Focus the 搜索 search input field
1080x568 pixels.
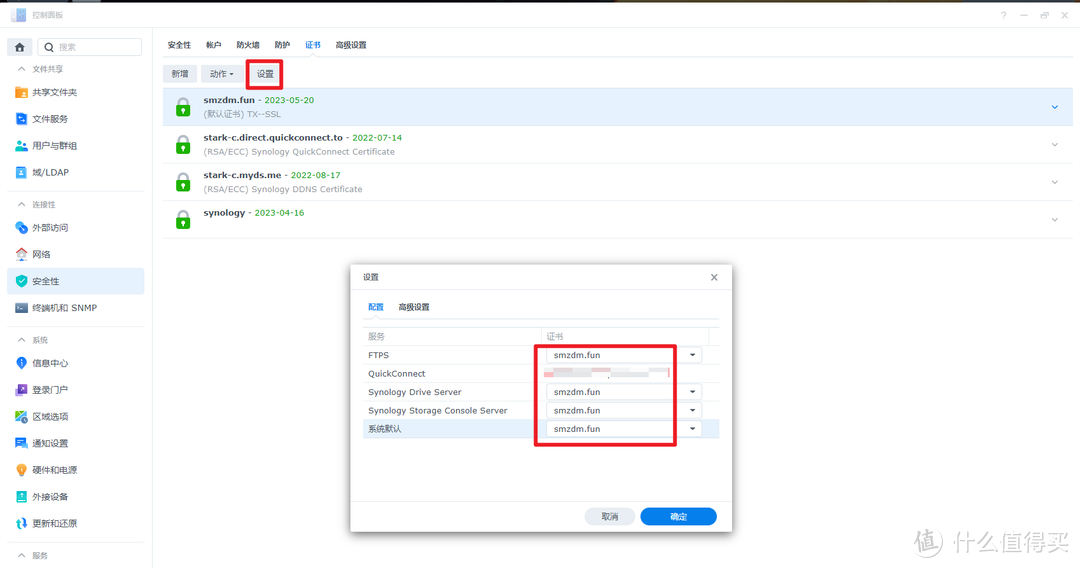(x=90, y=47)
